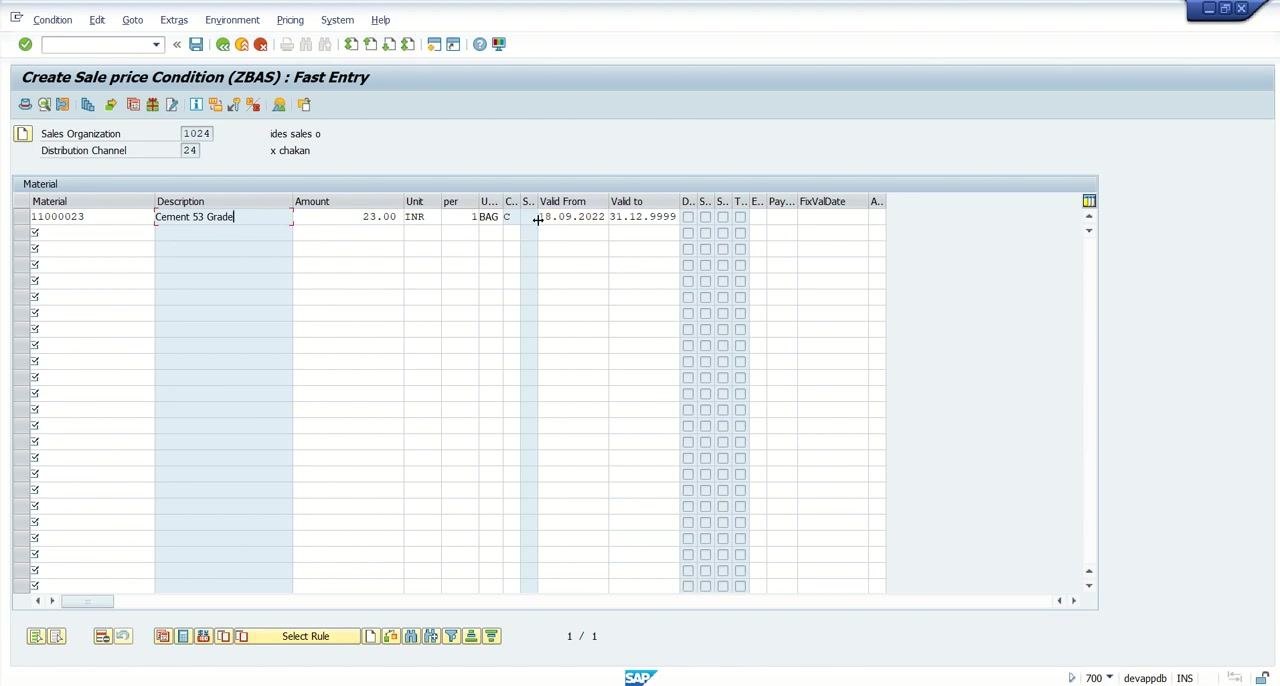Click the Sort Ascending icon in bottom toolbar
This screenshot has height=686, width=1280.
pos(471,636)
